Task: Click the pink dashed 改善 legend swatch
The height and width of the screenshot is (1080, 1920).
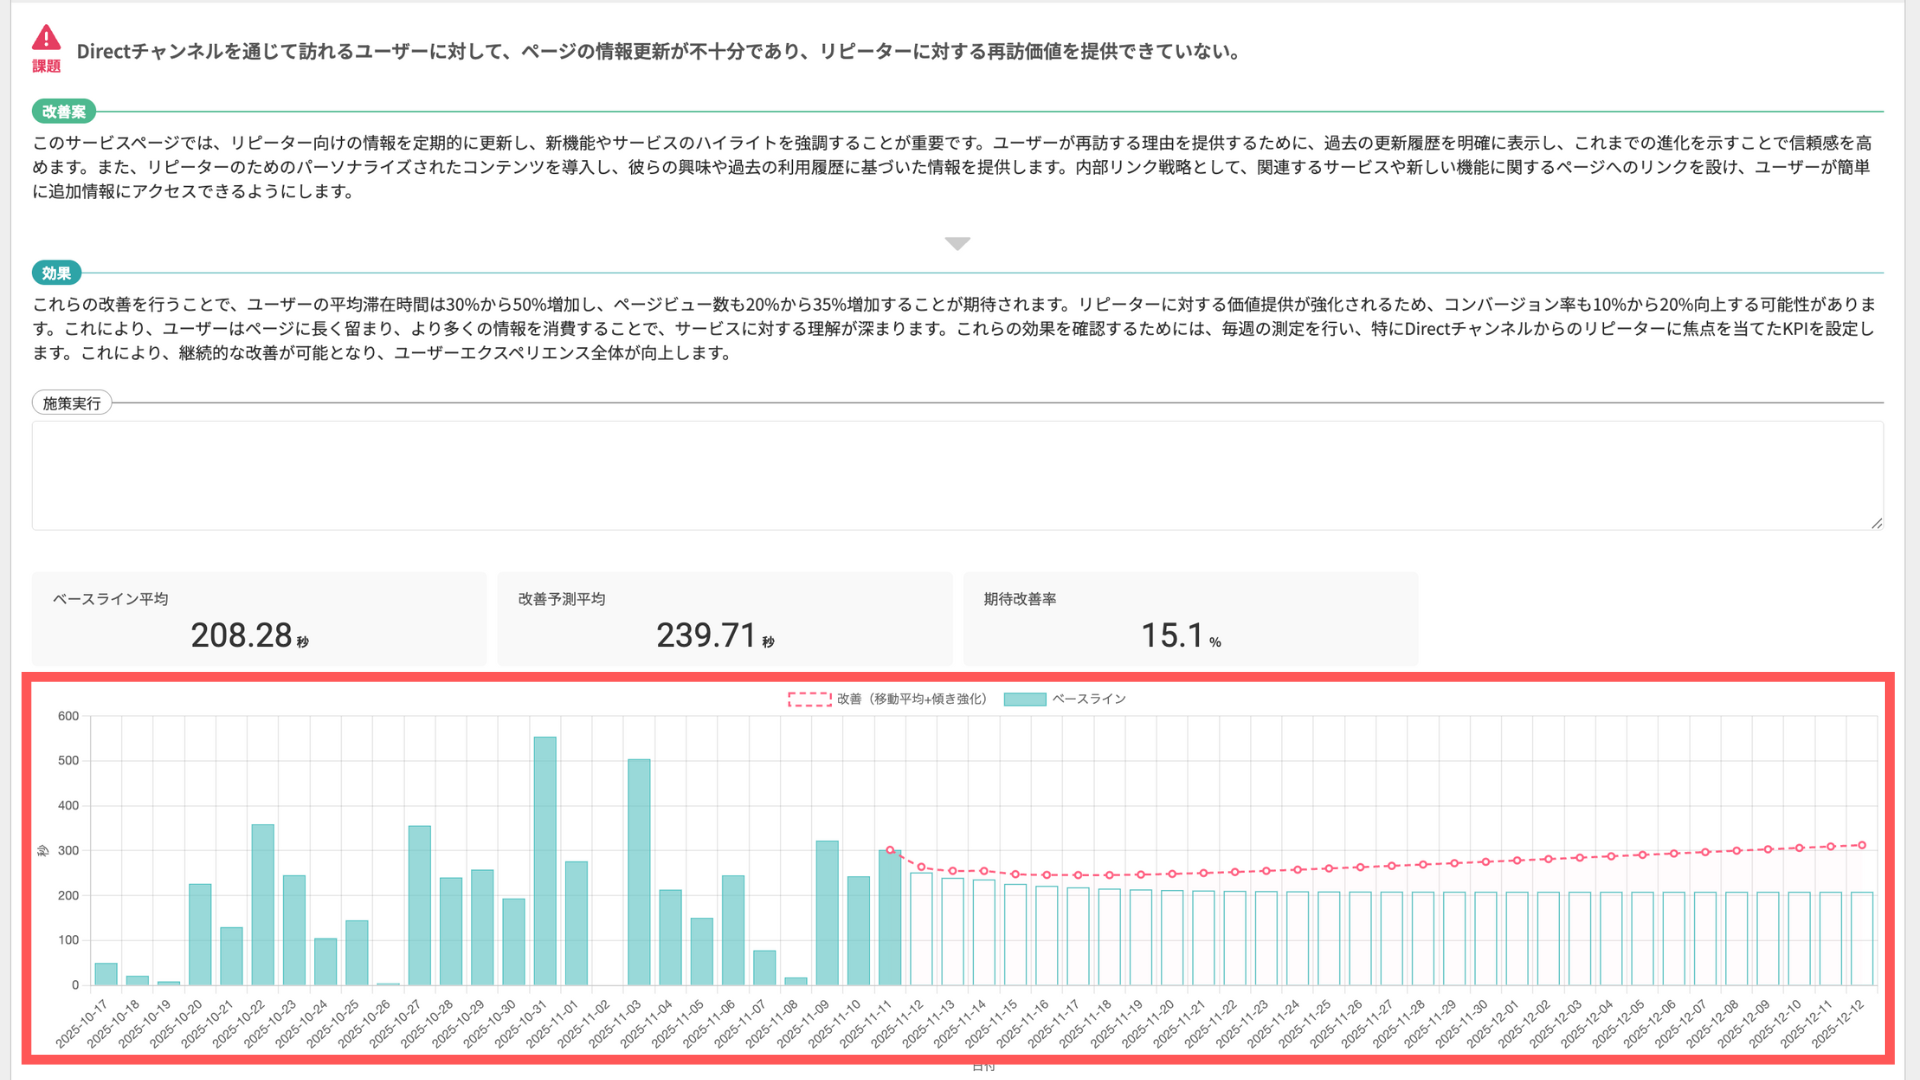Action: 809,699
